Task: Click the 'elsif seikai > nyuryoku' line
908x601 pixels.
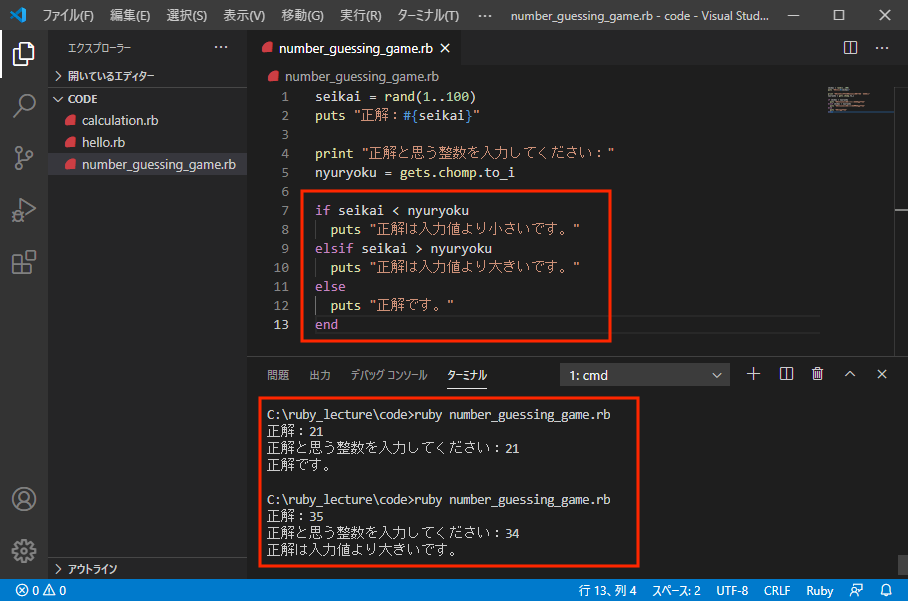Action: pyautogui.click(x=403, y=249)
